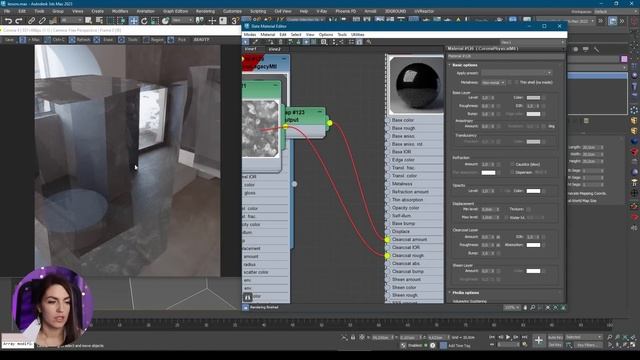Toggle the Clearcoat amount map button
Viewport: 640px width, 360px height.
click(x=498, y=237)
